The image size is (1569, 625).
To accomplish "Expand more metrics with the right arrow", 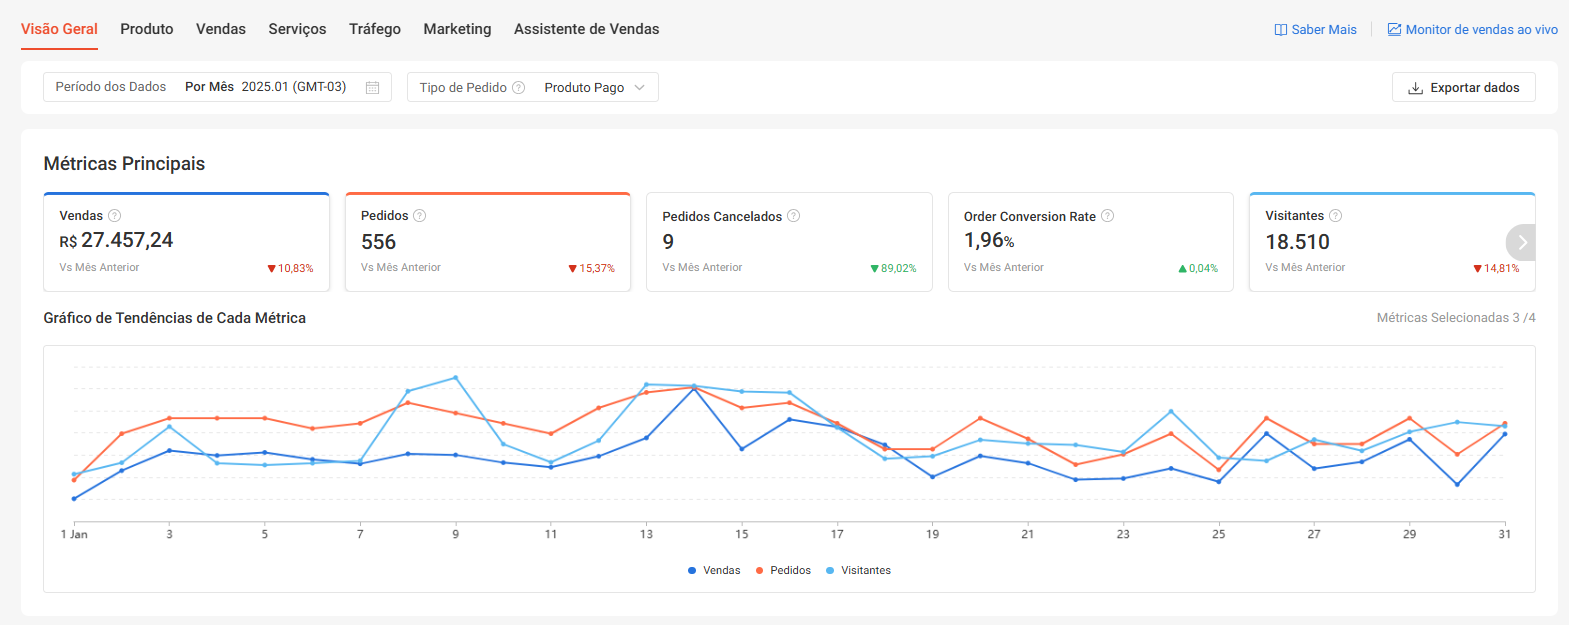I will click(x=1522, y=242).
